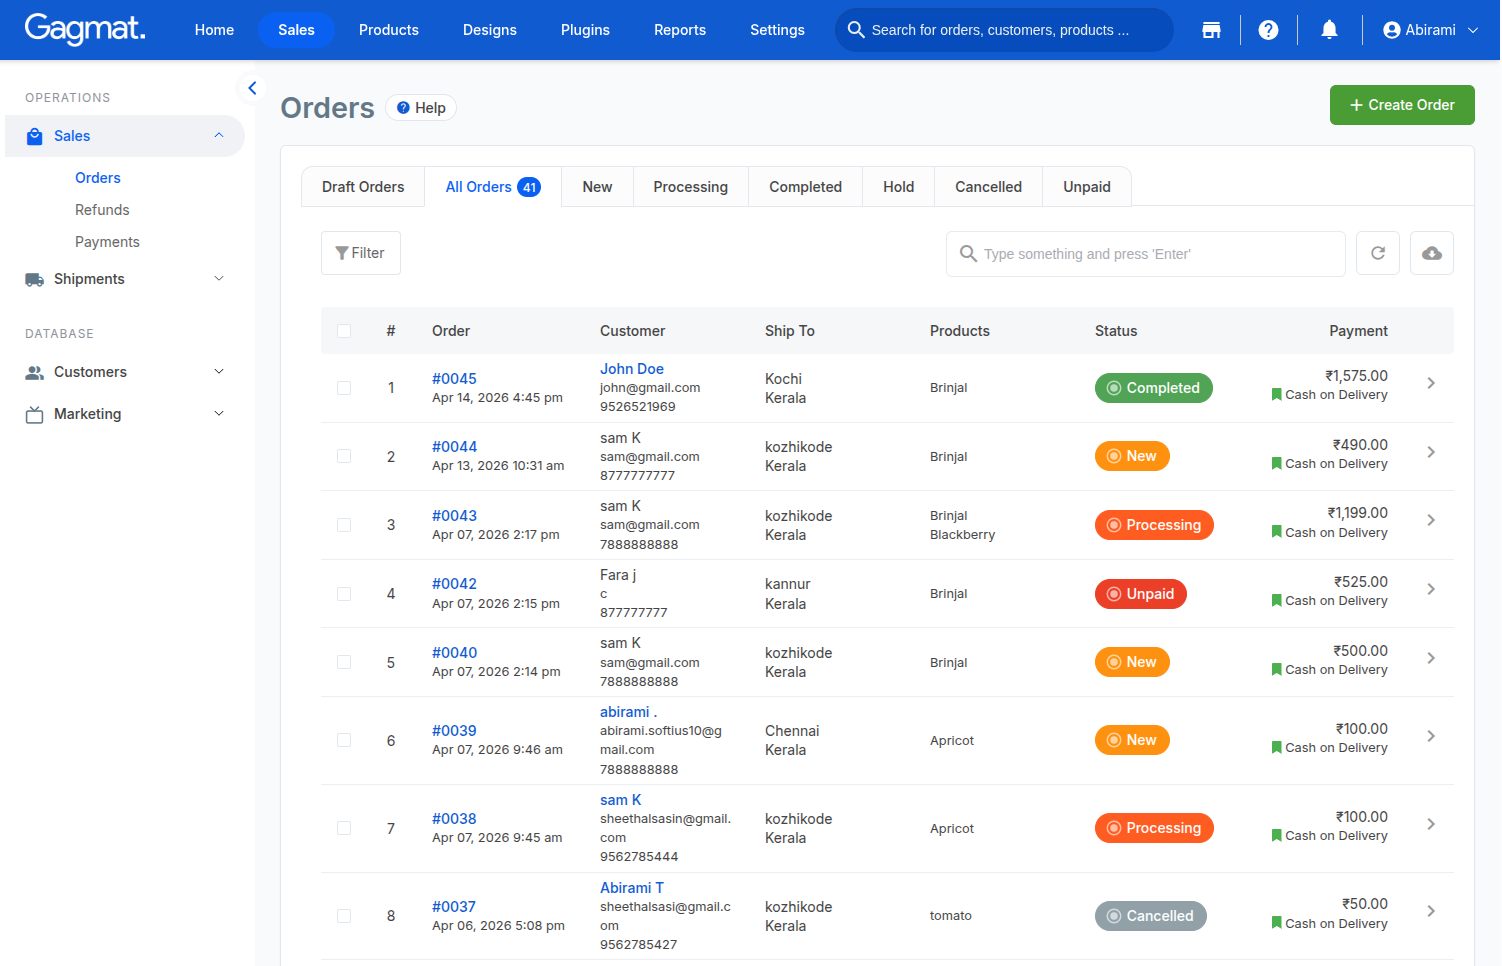
Task: Expand the Customers sidebar section
Action: (125, 372)
